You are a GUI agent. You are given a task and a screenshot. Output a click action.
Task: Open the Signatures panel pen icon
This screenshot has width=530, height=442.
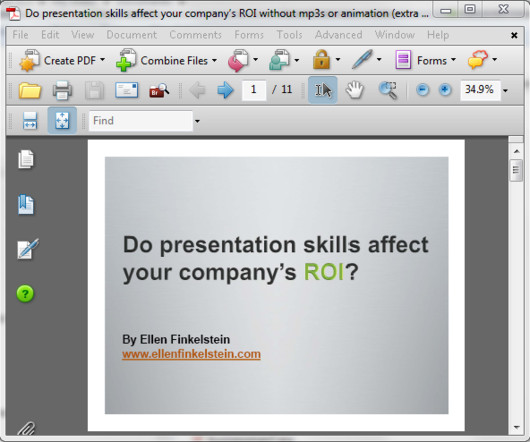(x=28, y=249)
